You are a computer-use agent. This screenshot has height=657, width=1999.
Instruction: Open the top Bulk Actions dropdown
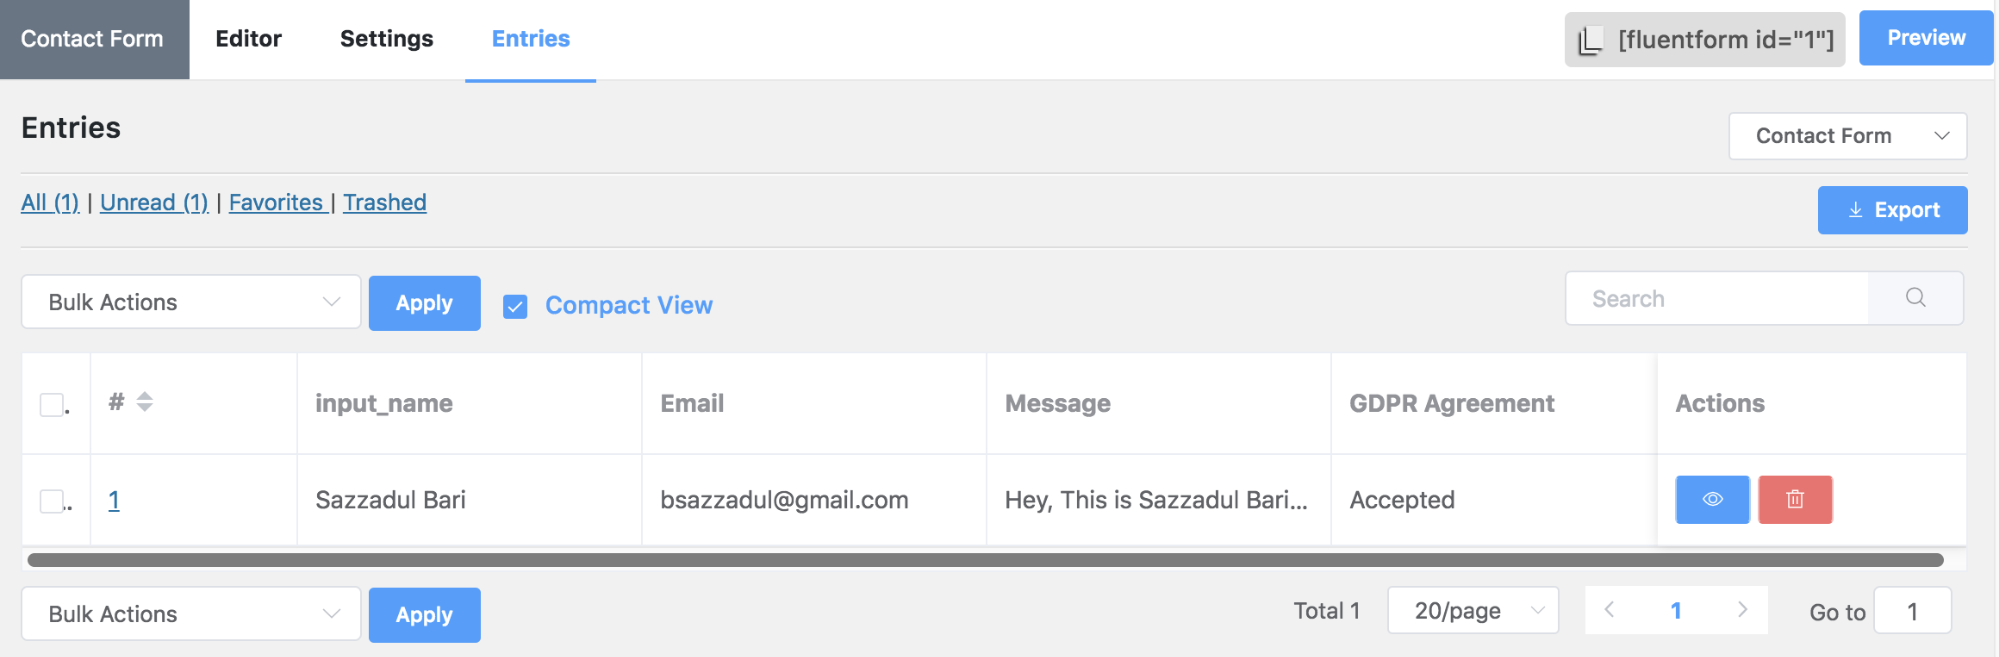191,302
